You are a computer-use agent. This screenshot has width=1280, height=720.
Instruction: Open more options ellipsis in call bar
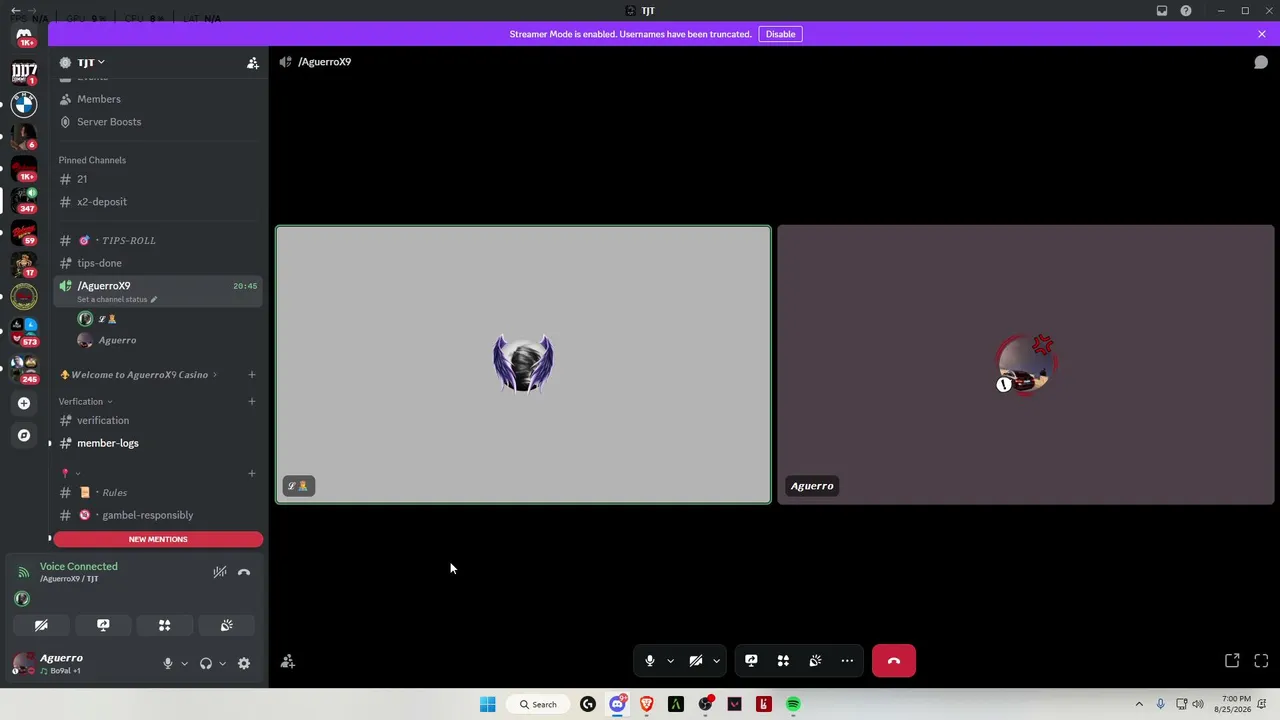(x=847, y=661)
